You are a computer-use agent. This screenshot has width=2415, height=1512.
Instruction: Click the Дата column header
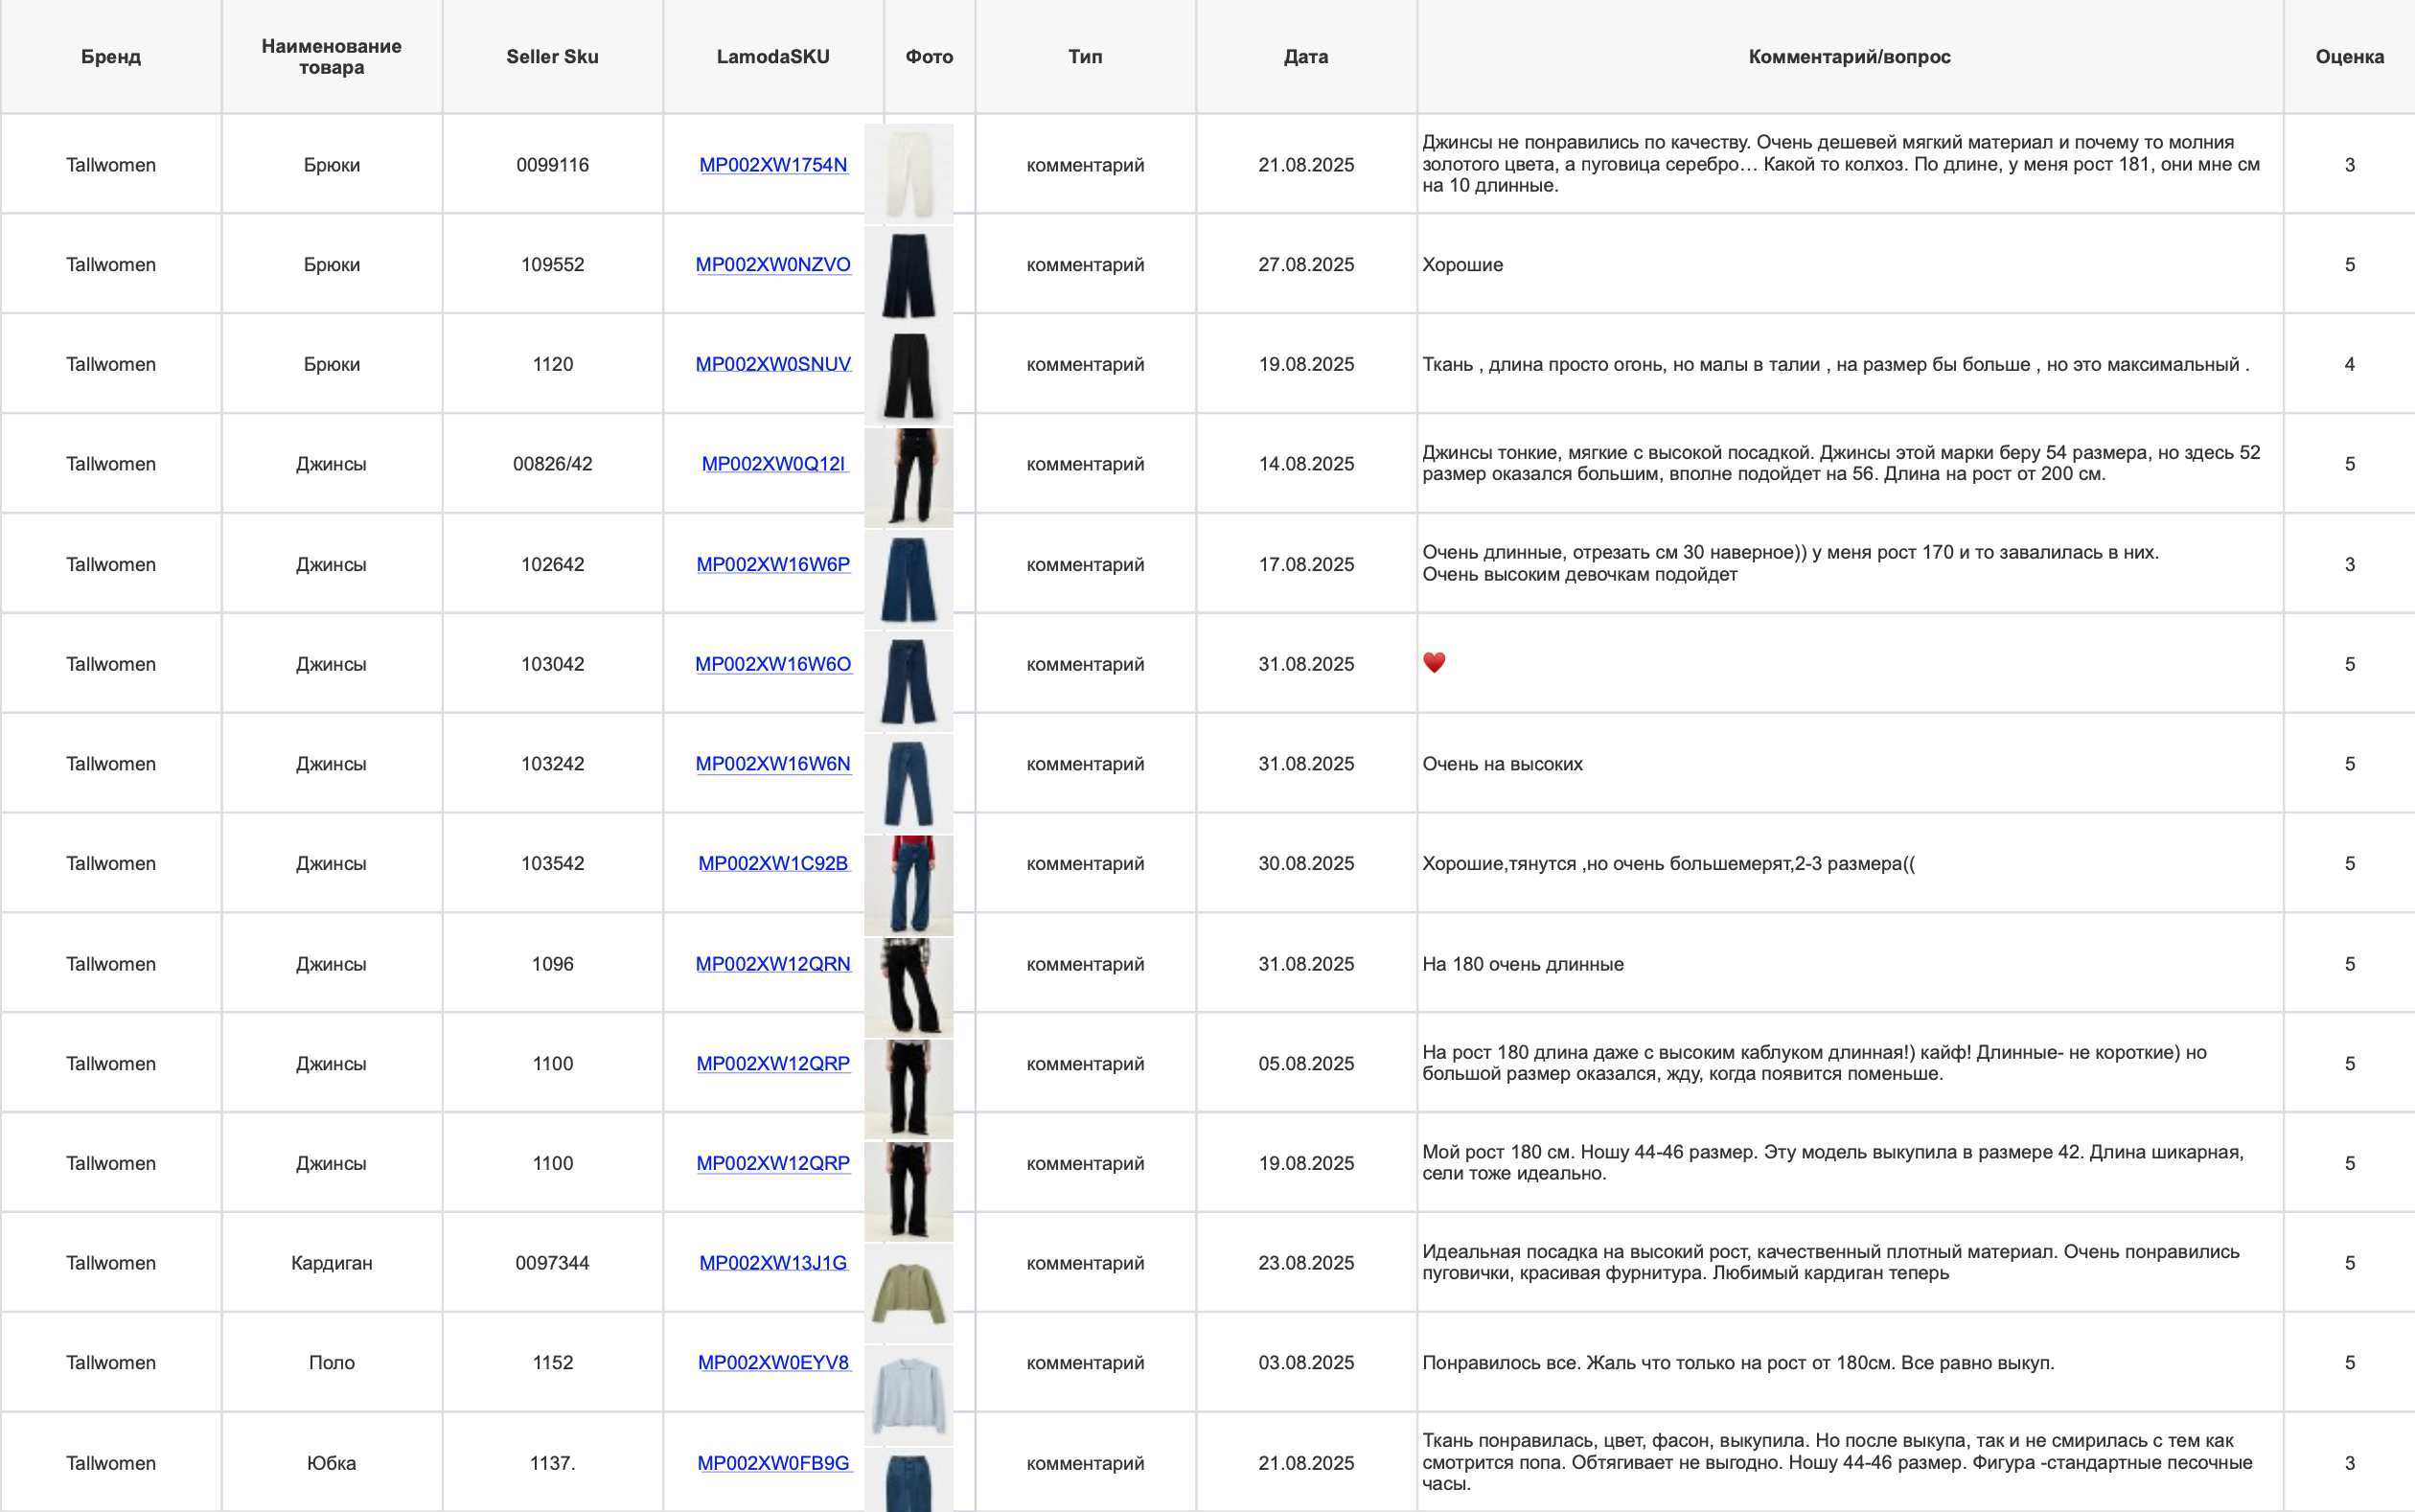[1306, 57]
